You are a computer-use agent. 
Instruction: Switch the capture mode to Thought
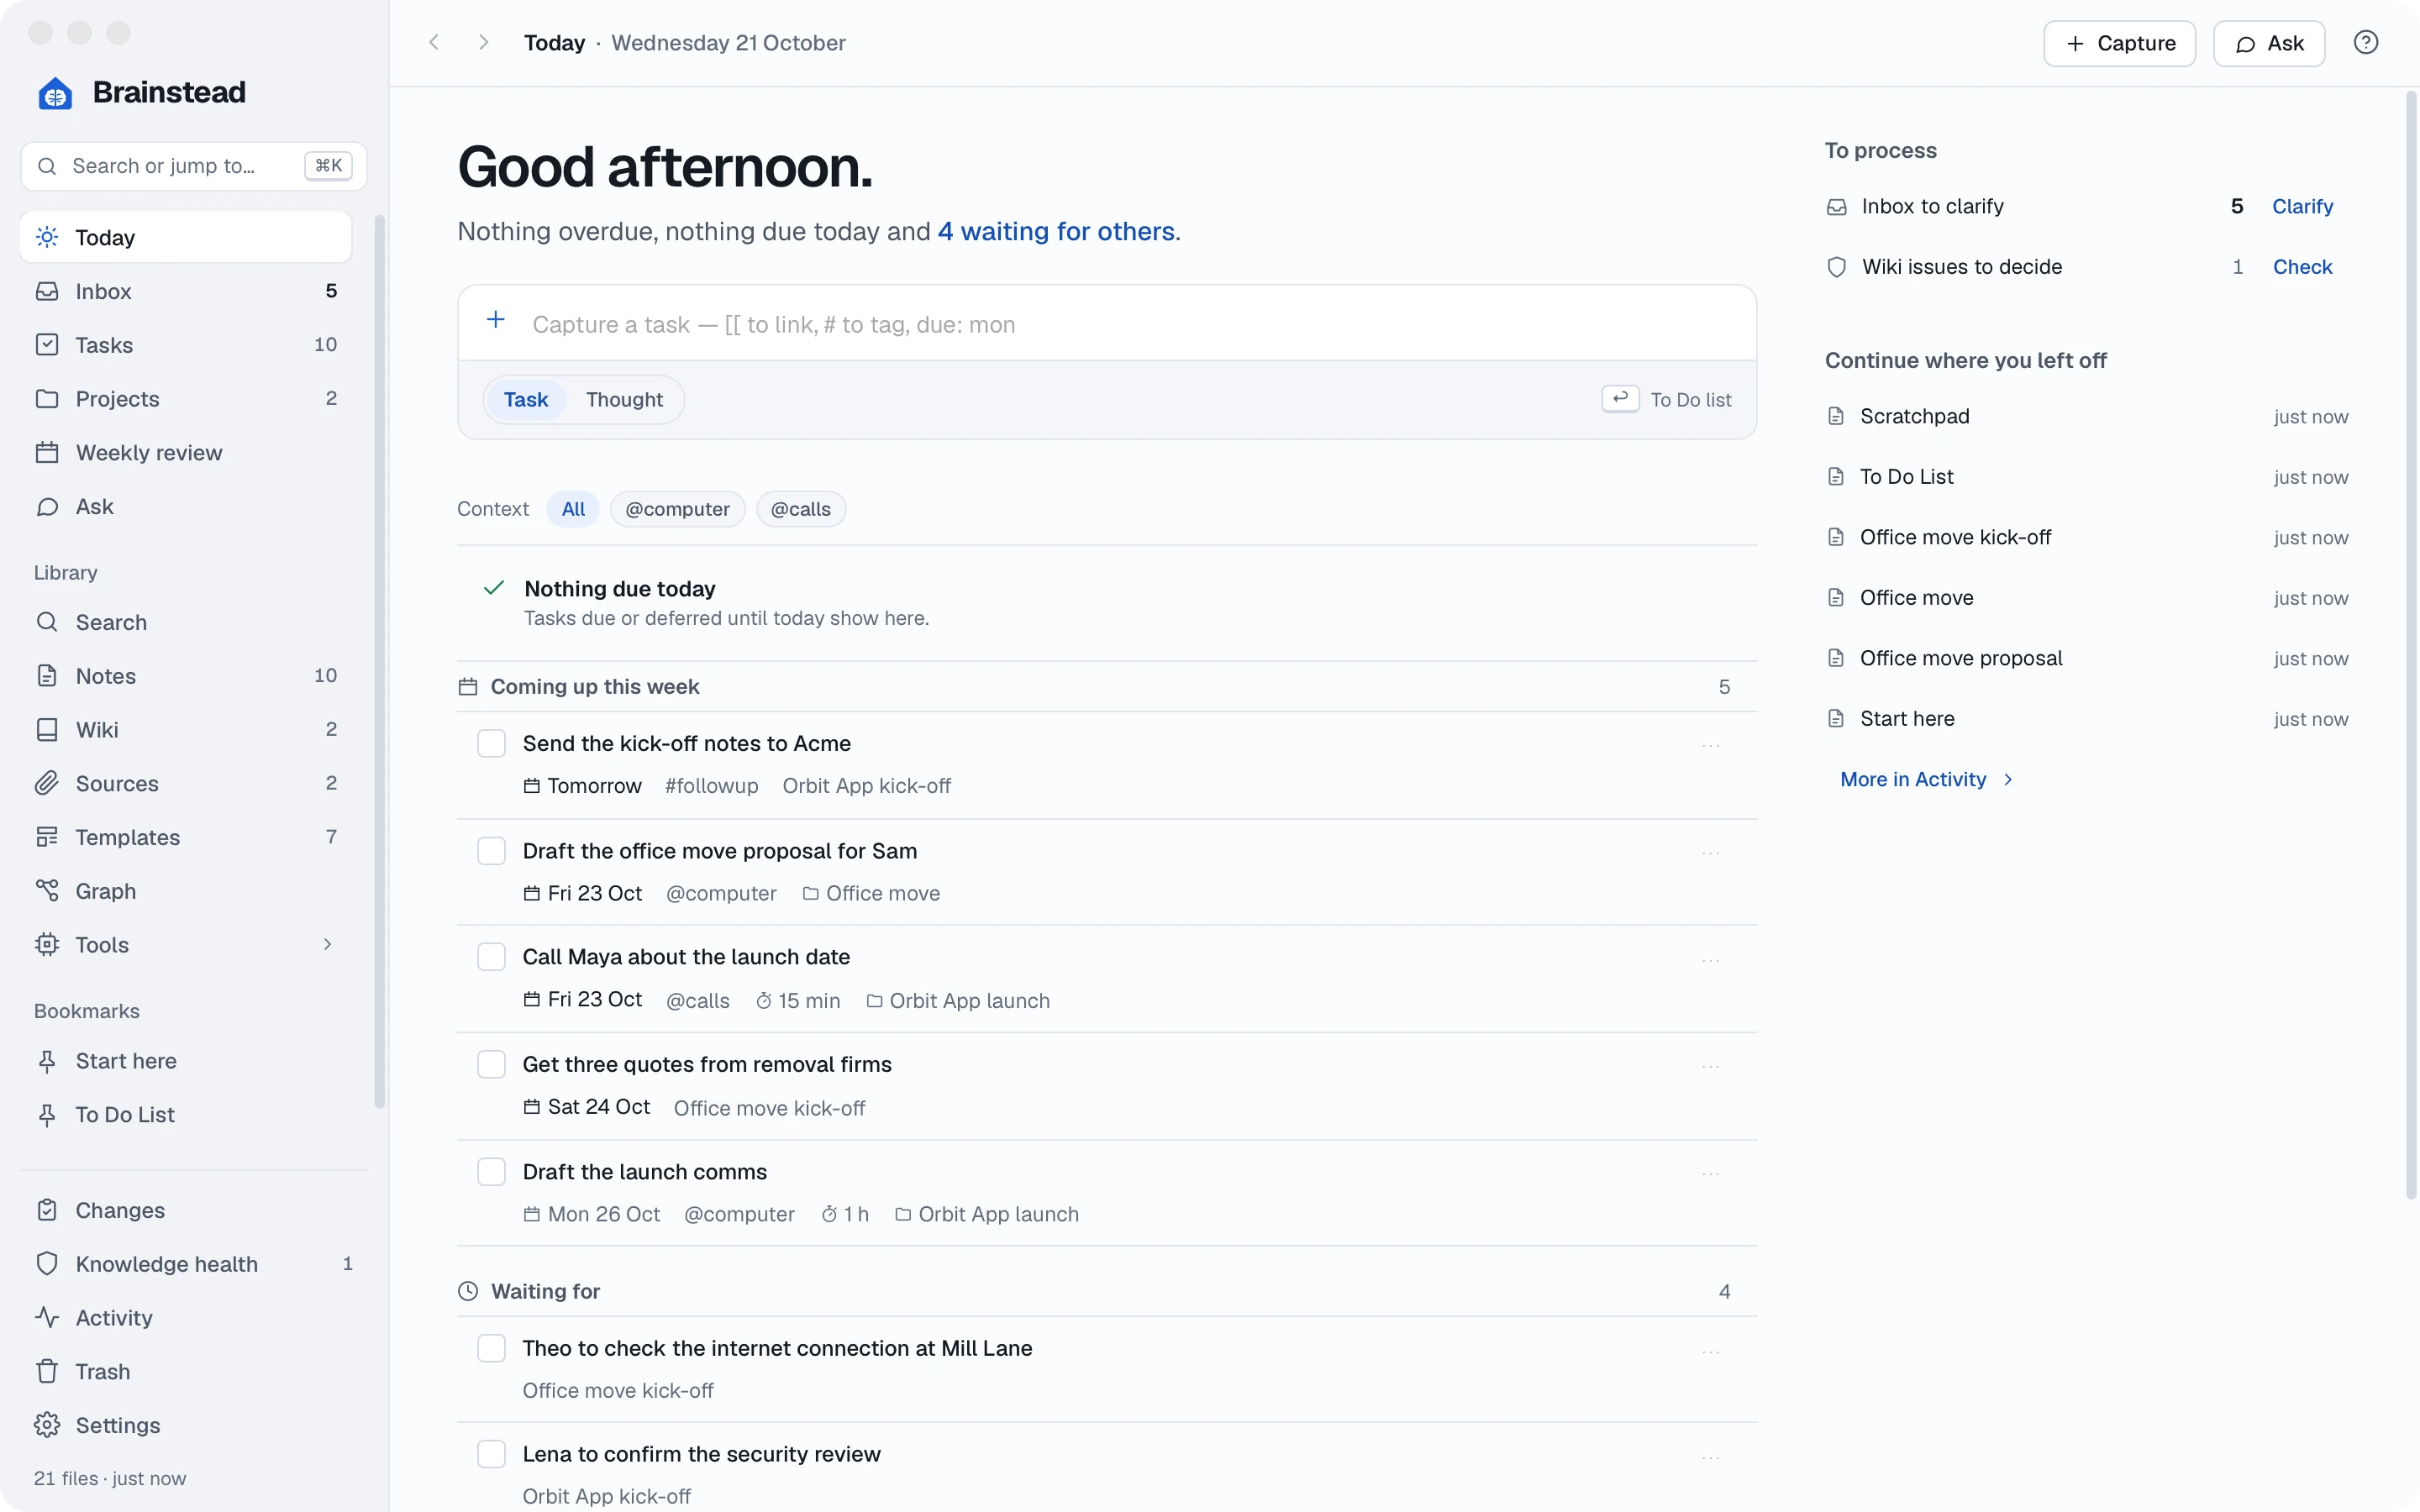click(x=624, y=399)
